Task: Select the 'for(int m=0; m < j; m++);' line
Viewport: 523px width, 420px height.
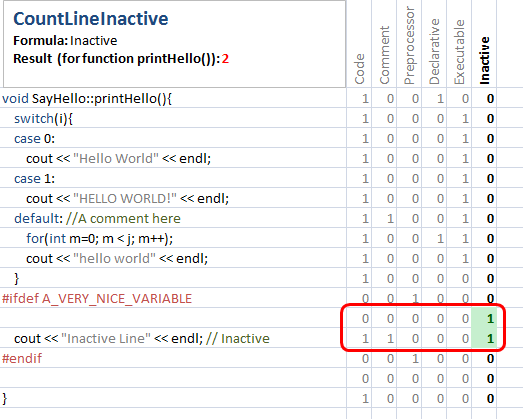Action: [100, 239]
